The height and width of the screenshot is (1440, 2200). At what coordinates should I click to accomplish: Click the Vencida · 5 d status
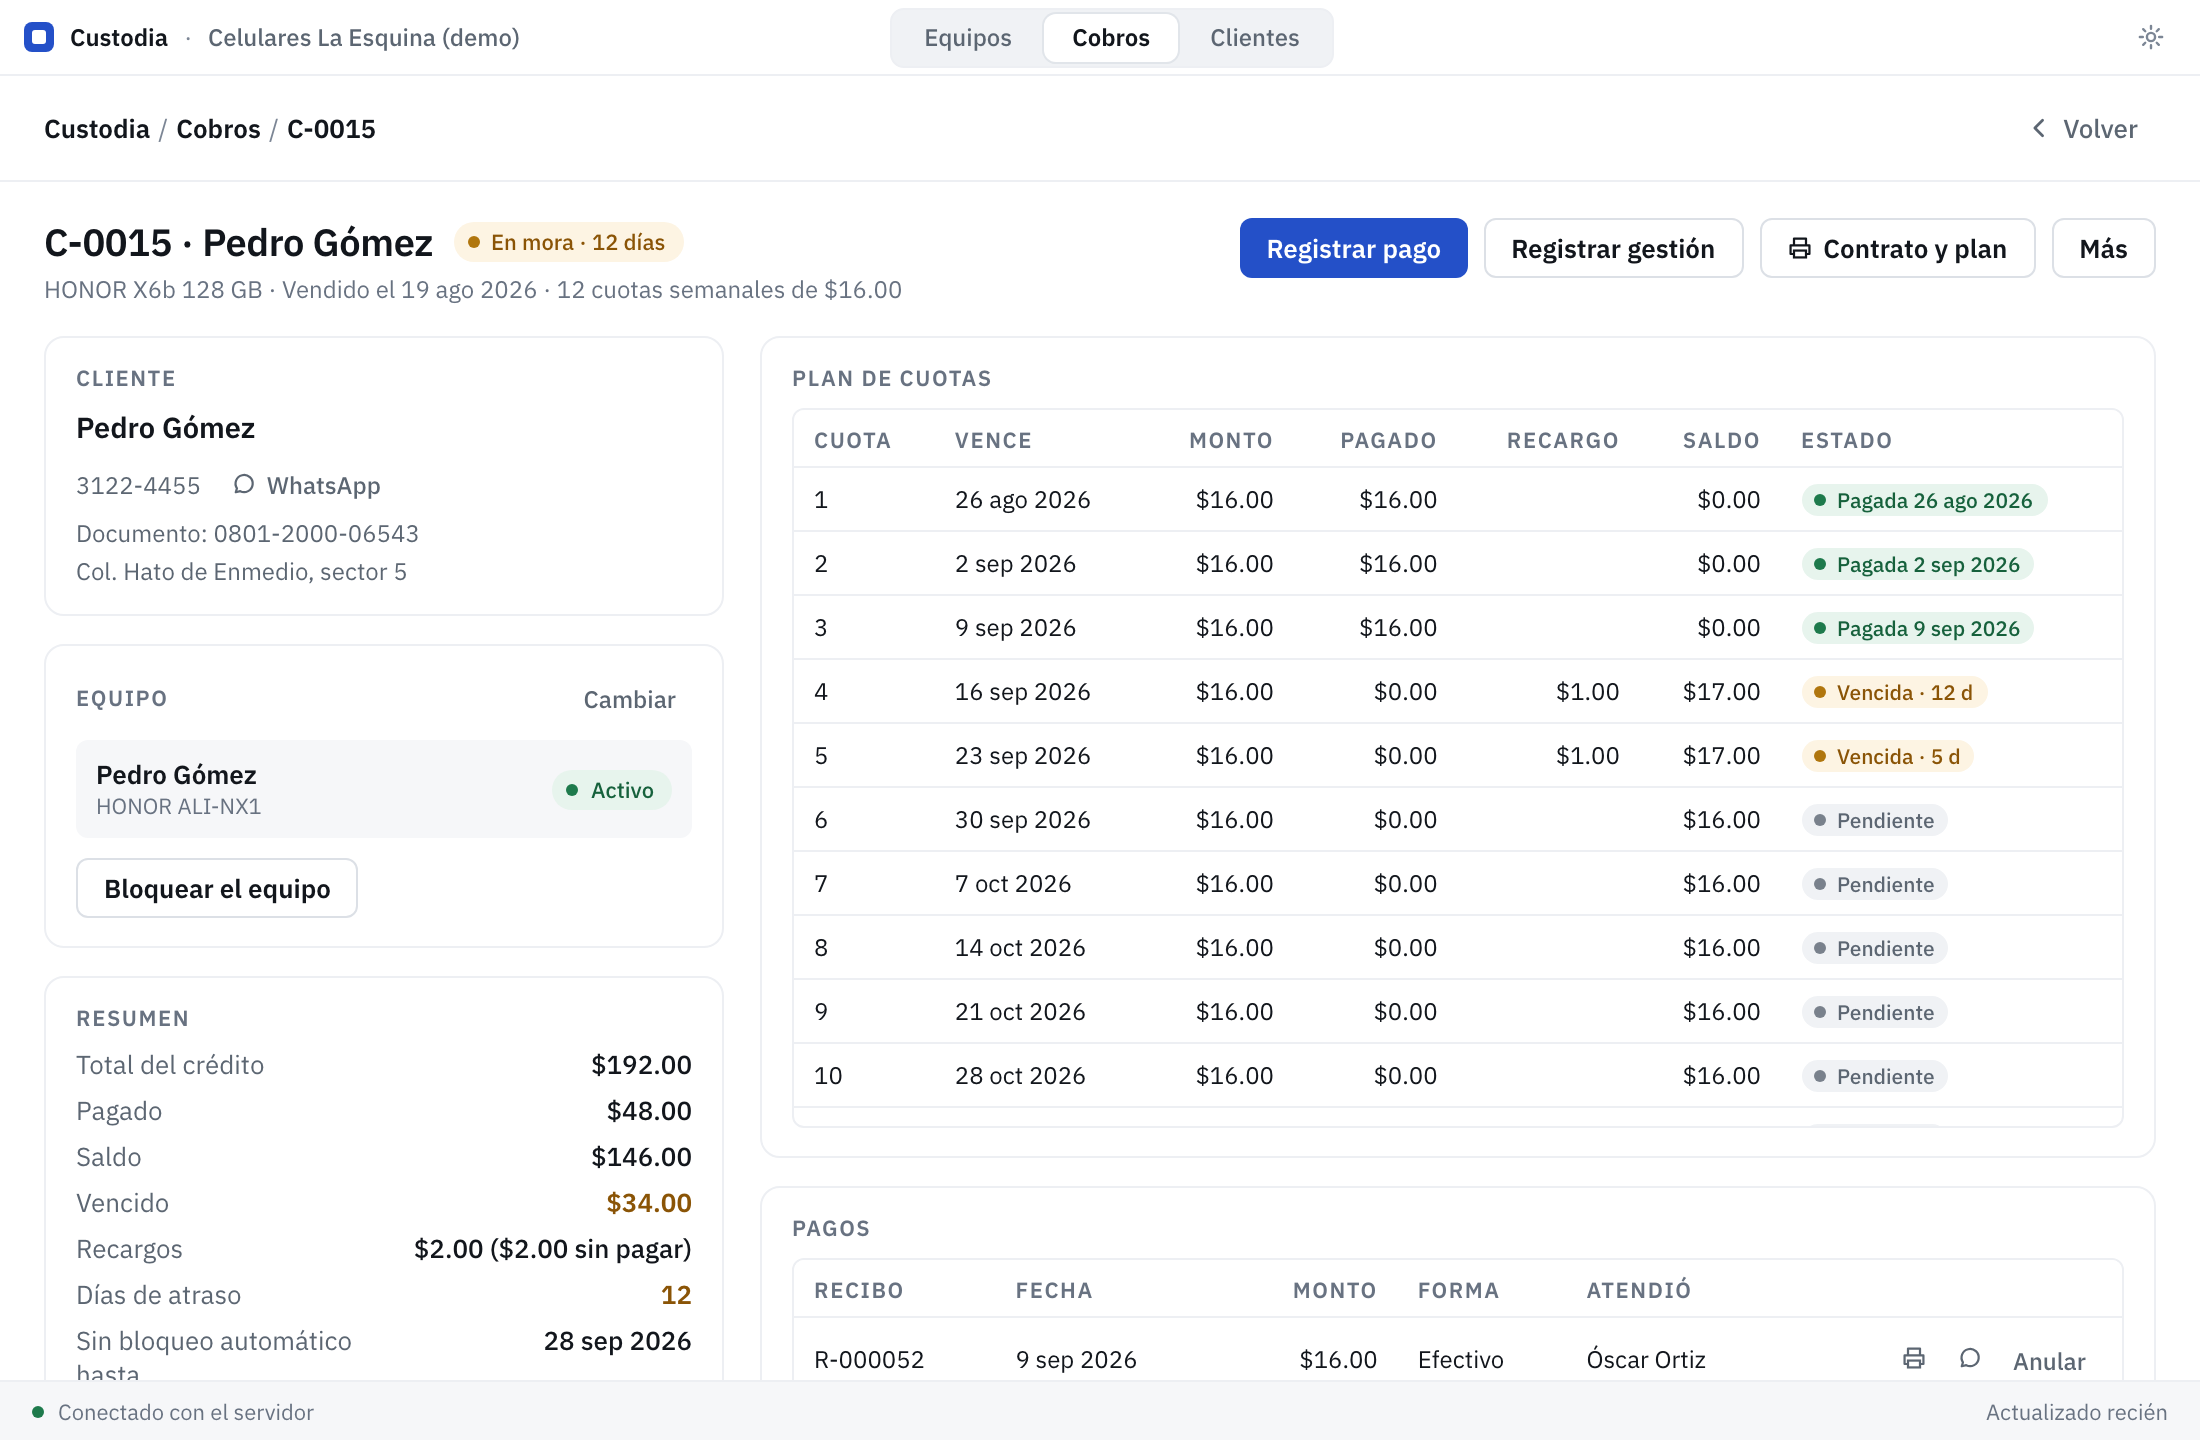pos(1887,756)
